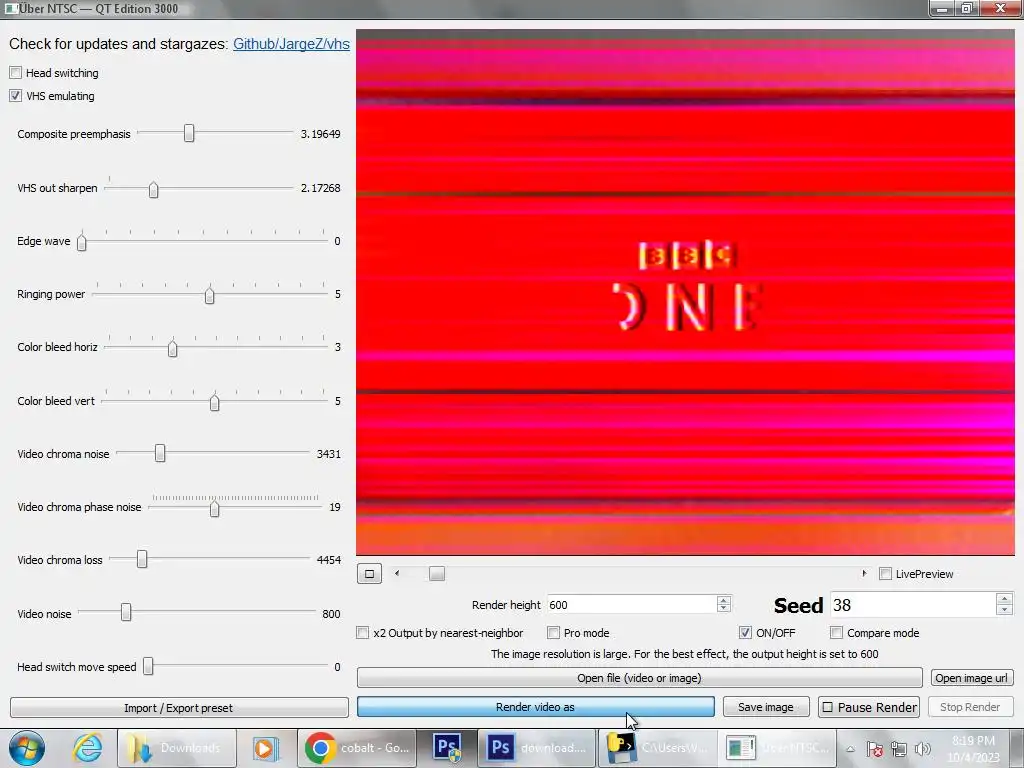
Task: Enable x2 Output by nearest-neighbor
Action: 362,633
